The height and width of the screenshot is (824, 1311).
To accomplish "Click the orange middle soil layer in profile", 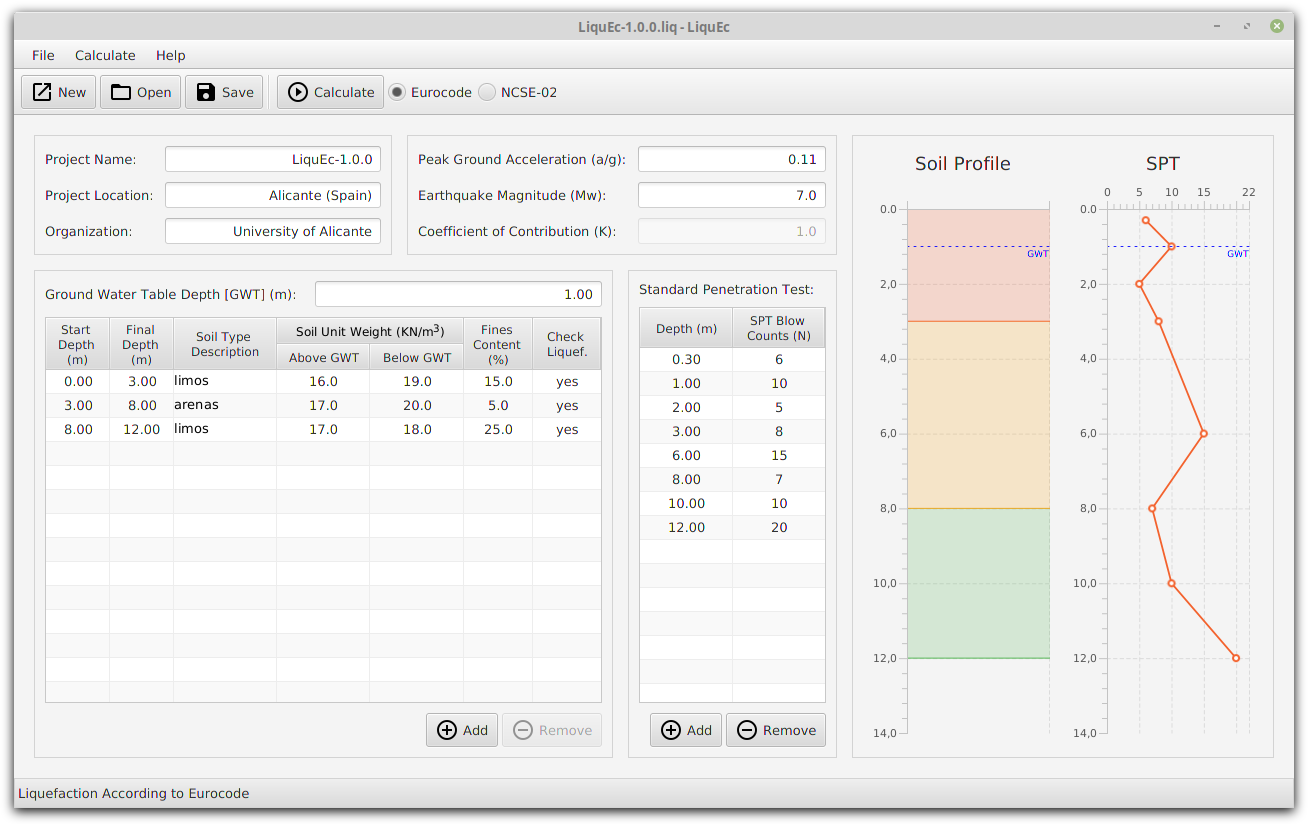I will pos(978,415).
